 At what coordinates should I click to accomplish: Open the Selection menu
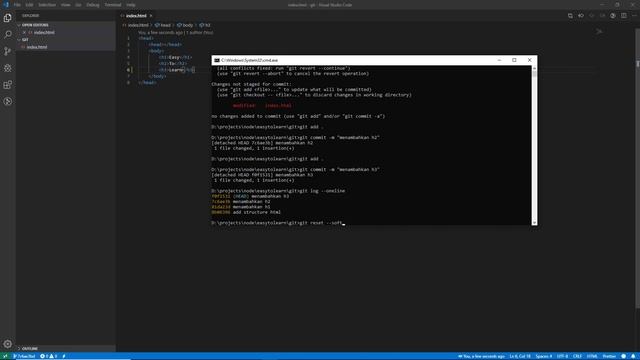[x=47, y=5]
